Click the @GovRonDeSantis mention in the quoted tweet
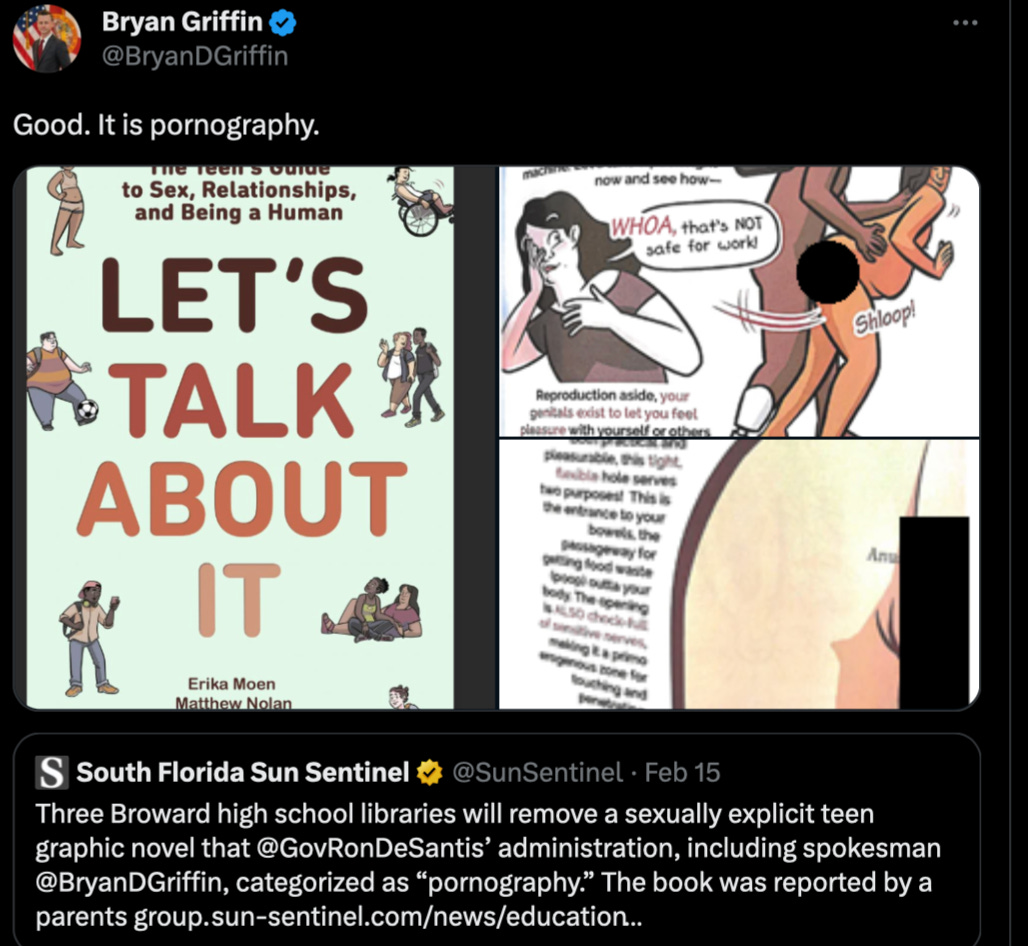This screenshot has height=946, width=1028. 374,848
